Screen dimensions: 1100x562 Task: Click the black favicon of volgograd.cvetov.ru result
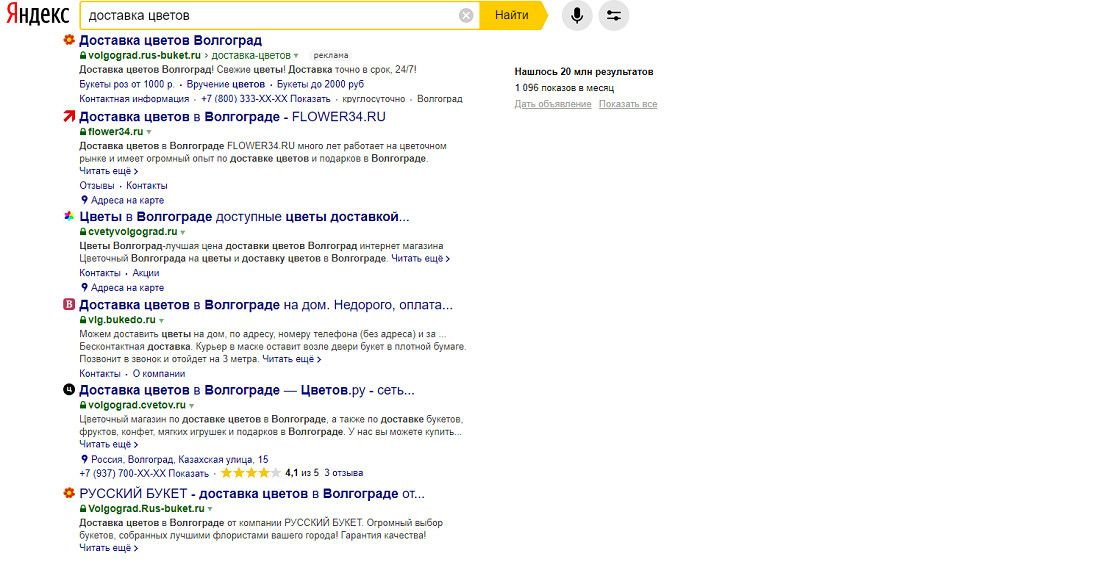coord(69,389)
